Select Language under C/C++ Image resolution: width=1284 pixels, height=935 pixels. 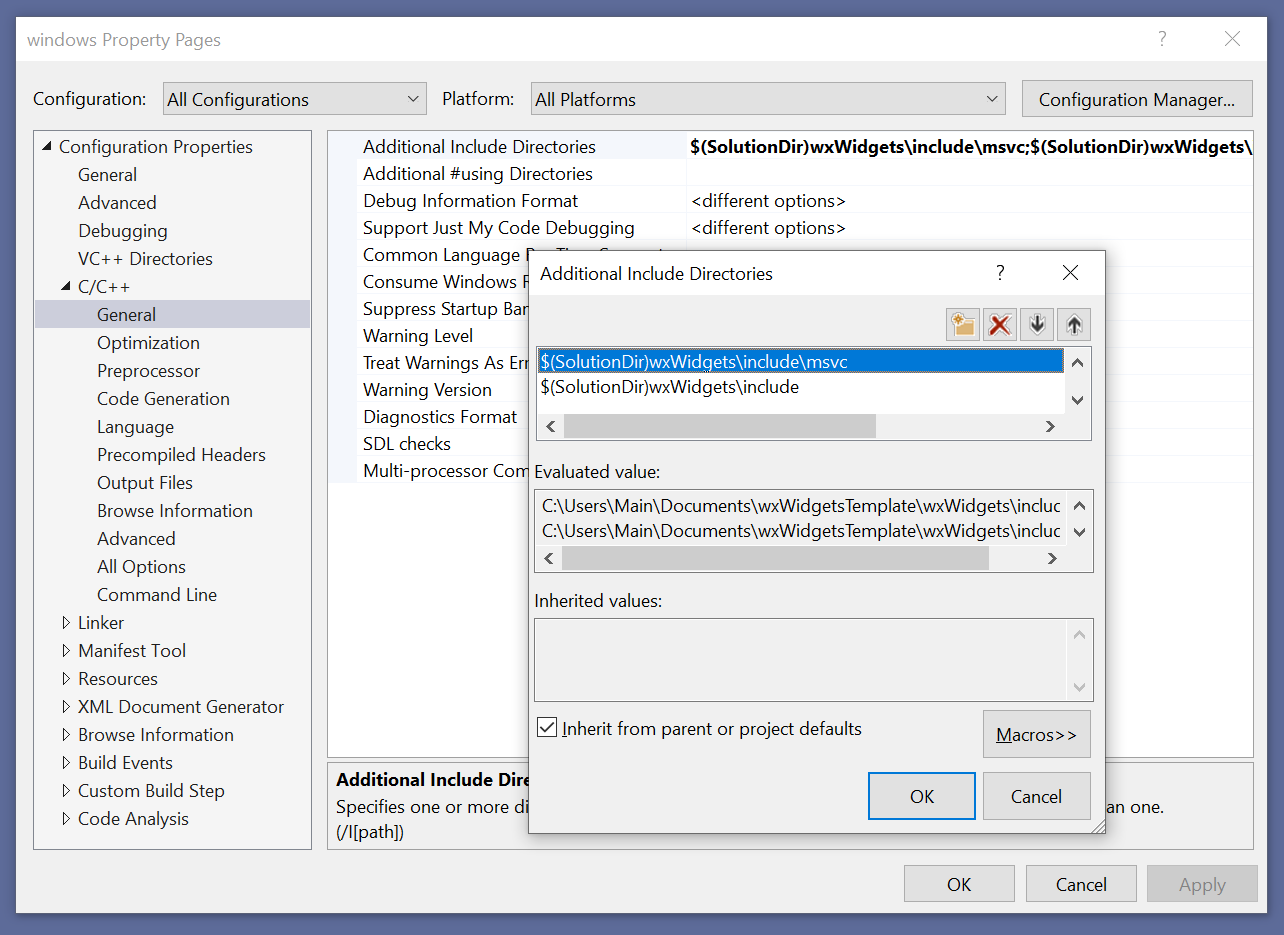tap(135, 427)
